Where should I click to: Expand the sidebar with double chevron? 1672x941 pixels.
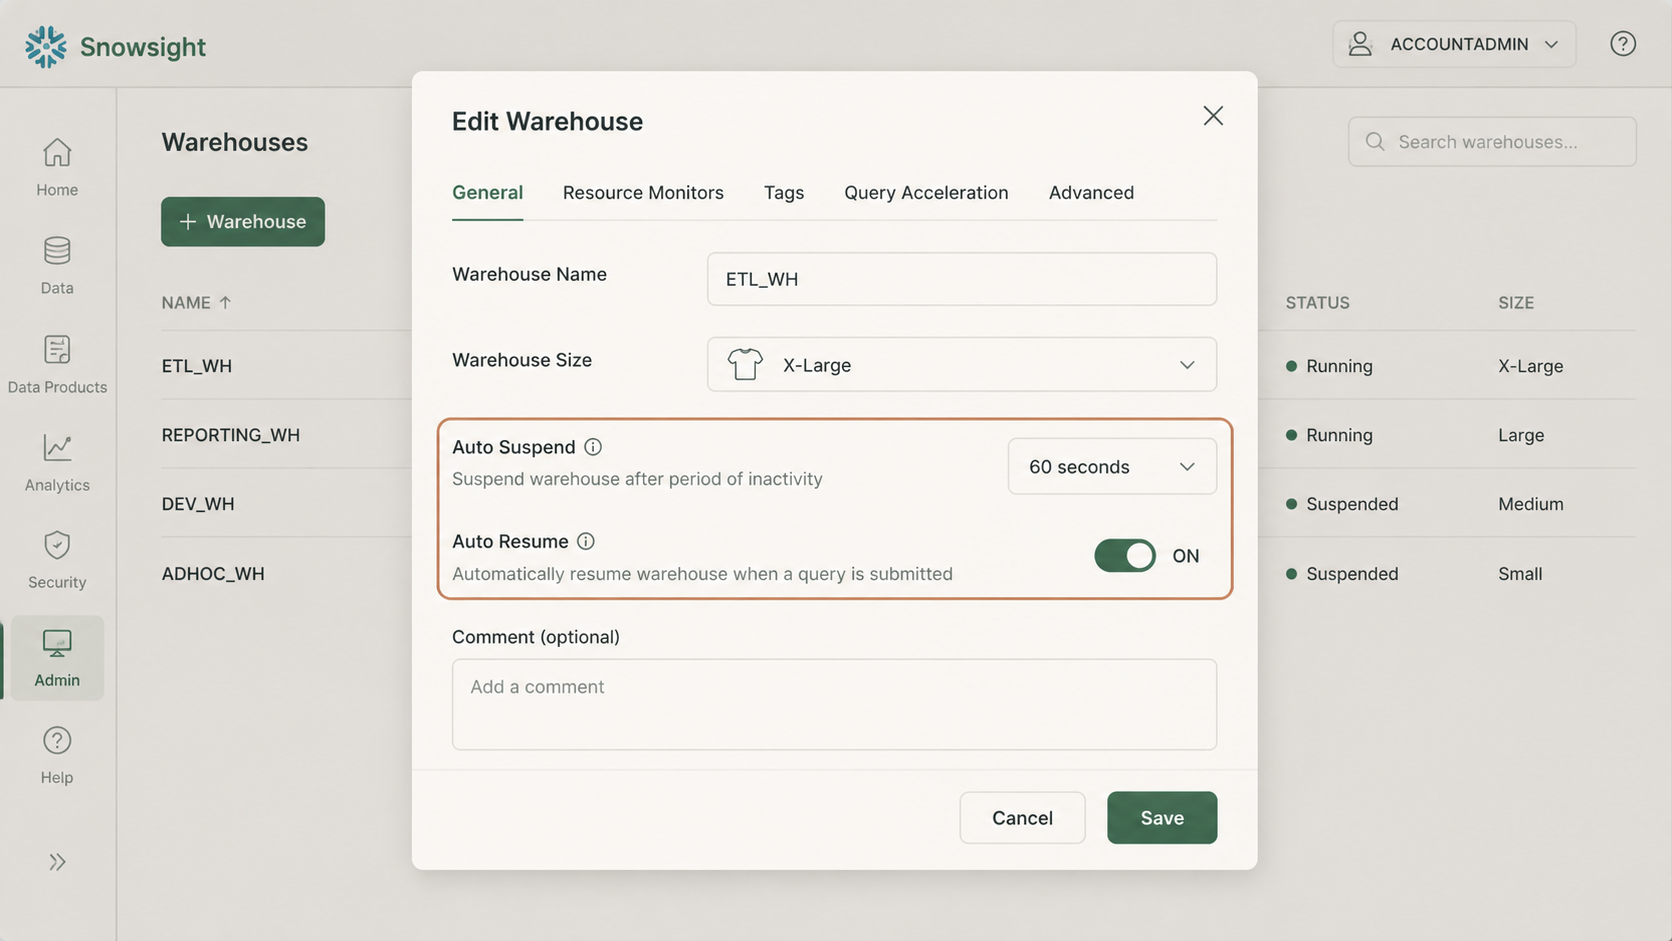(57, 862)
